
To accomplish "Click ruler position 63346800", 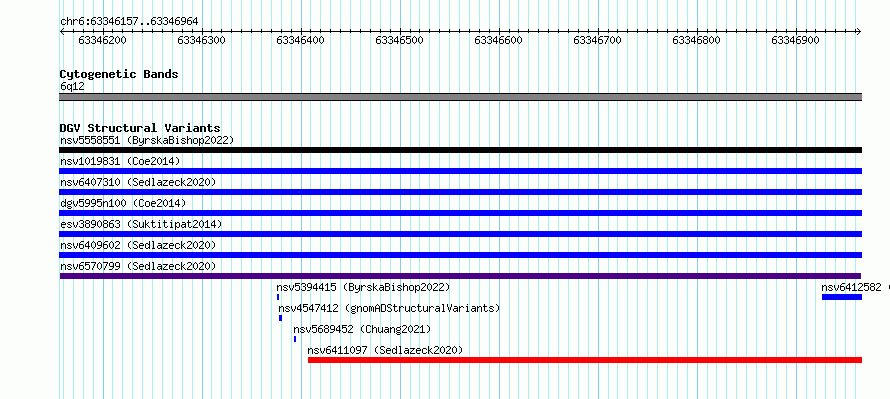I will (696, 40).
